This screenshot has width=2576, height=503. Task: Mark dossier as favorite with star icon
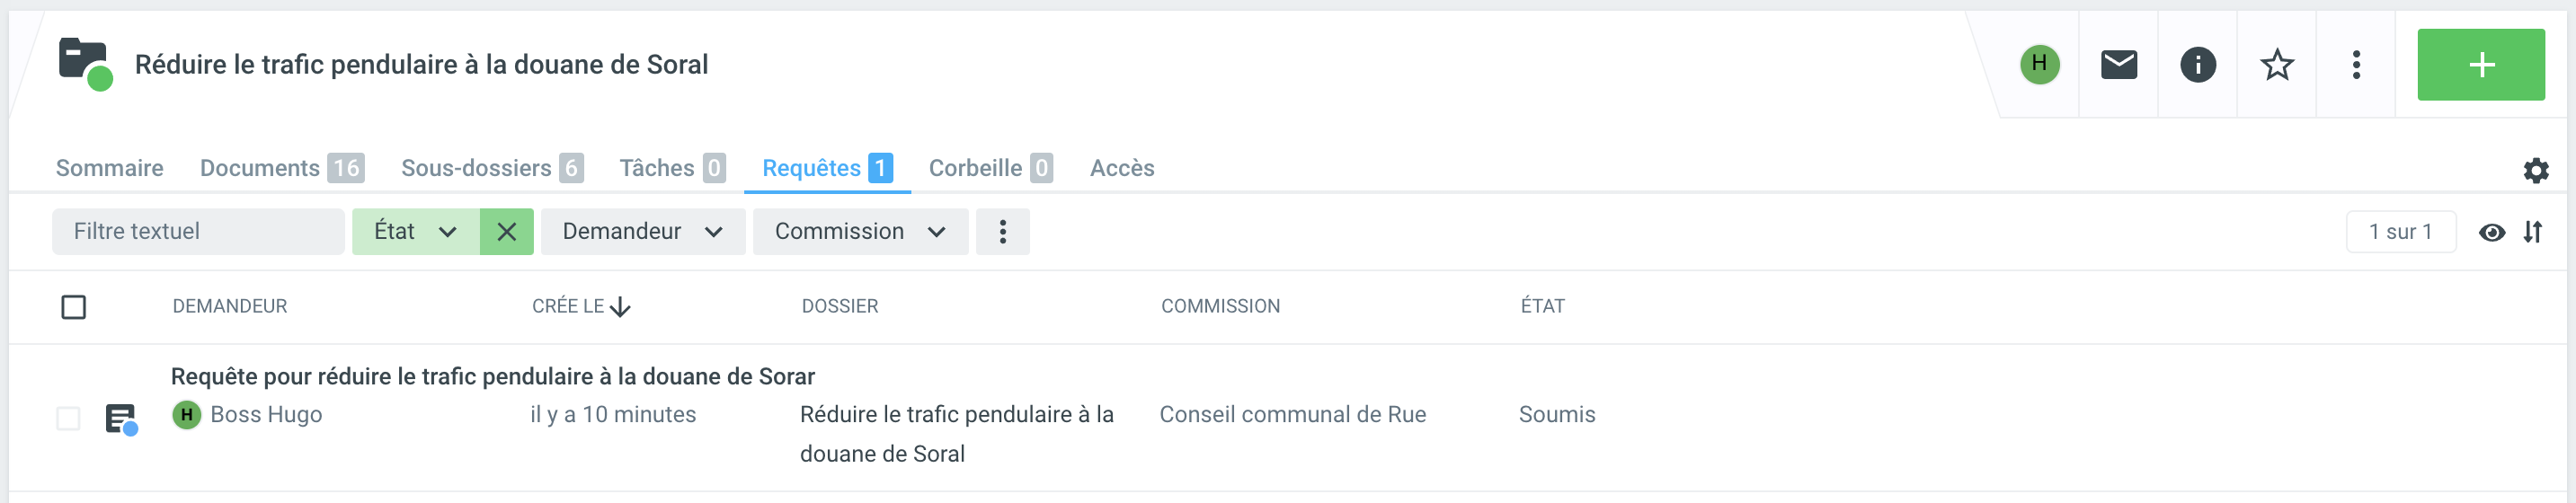(x=2276, y=65)
